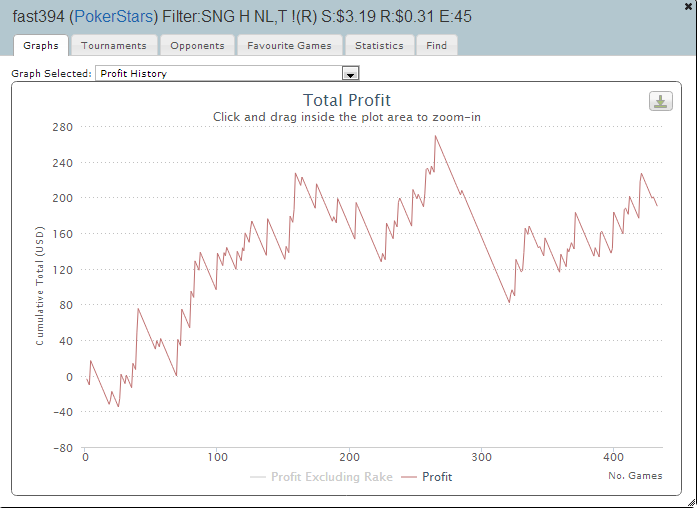Click the 100 x-axis value
This screenshot has width=698, height=508.
(x=217, y=457)
